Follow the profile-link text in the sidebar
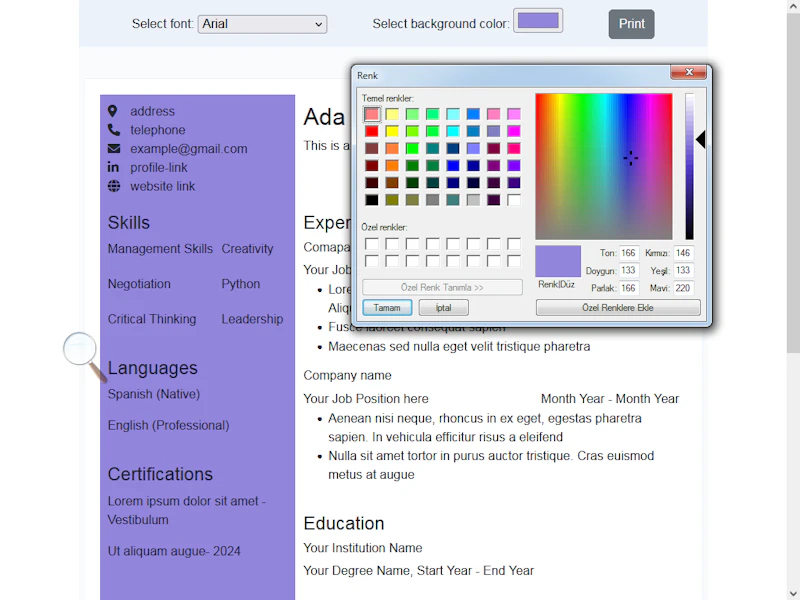800x600 pixels. (157, 167)
